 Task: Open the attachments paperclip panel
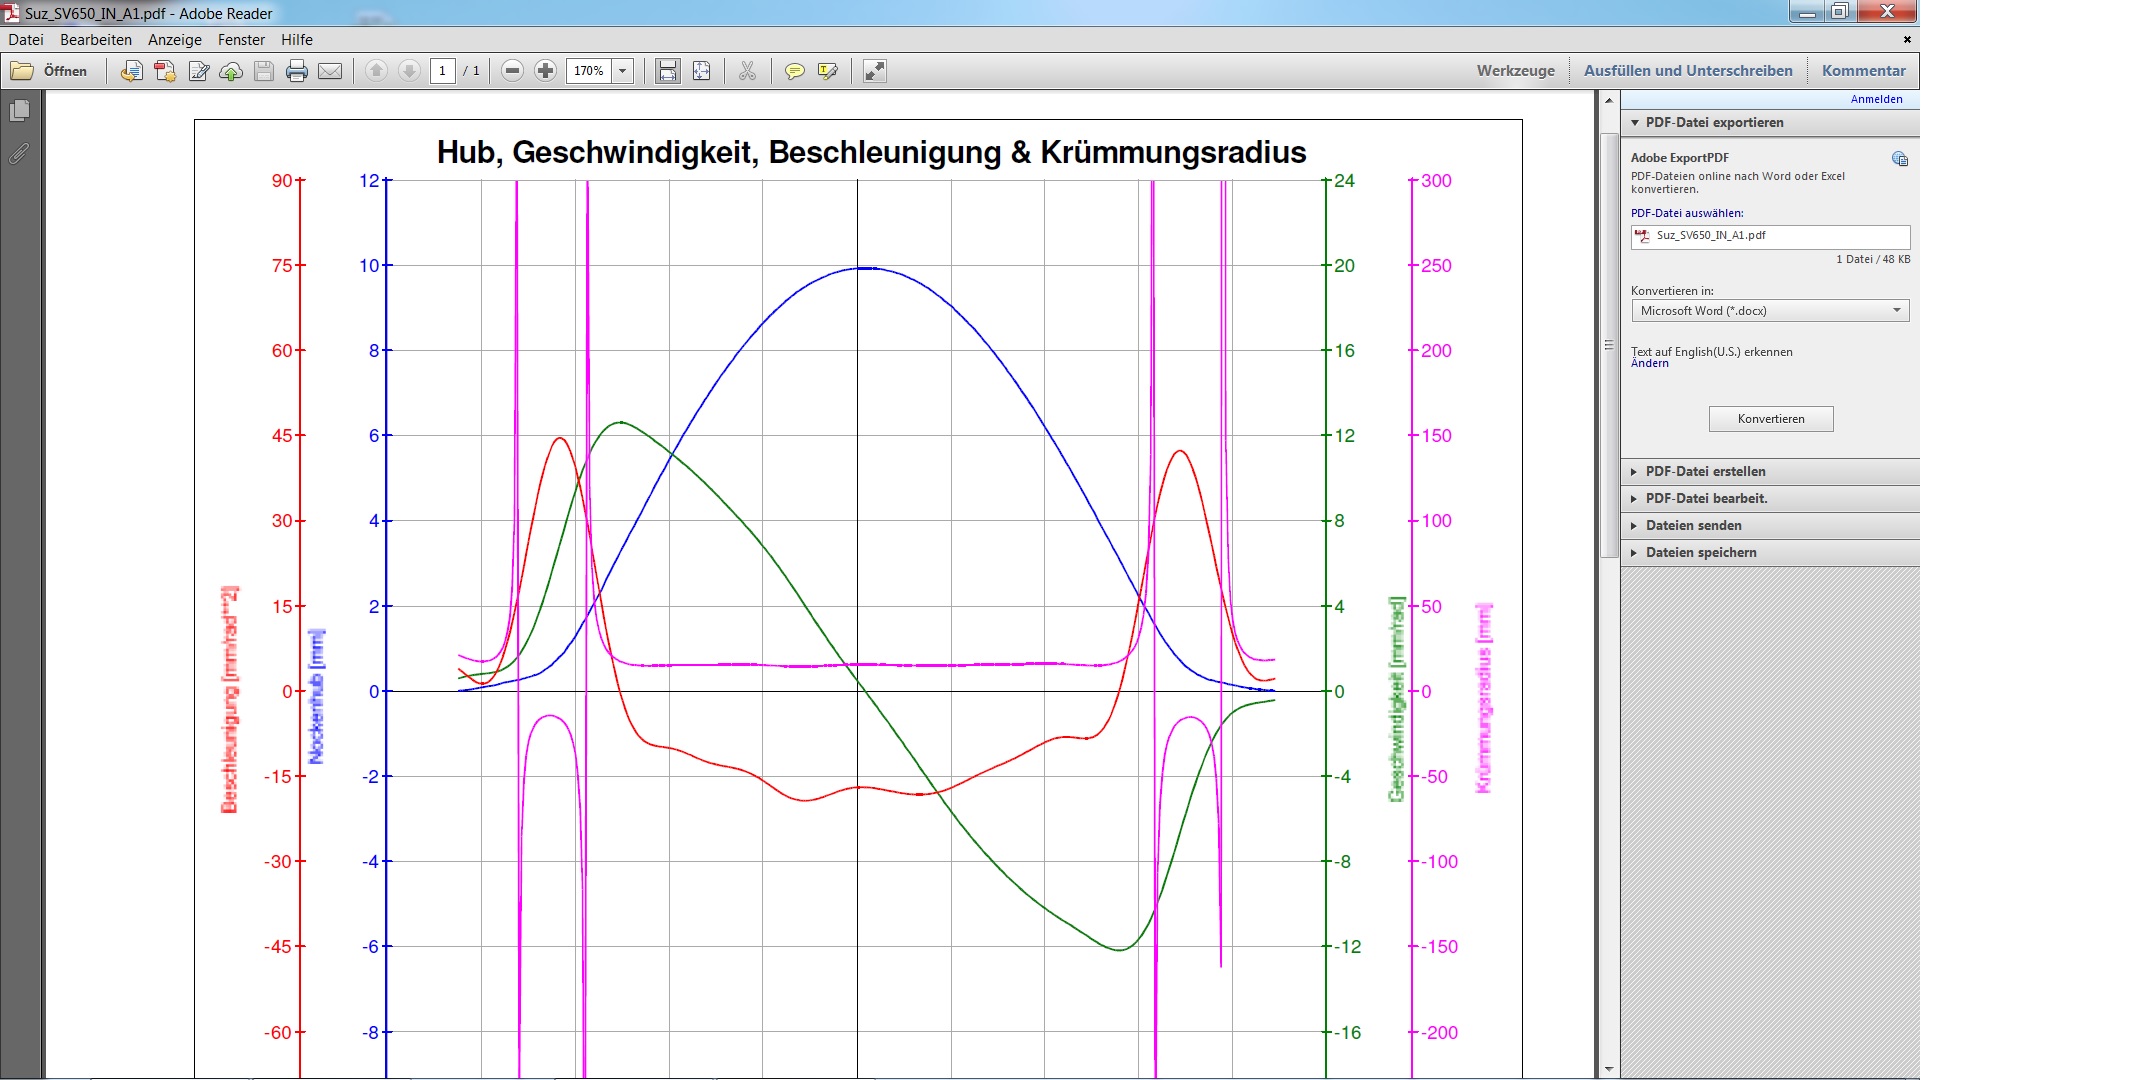click(19, 154)
